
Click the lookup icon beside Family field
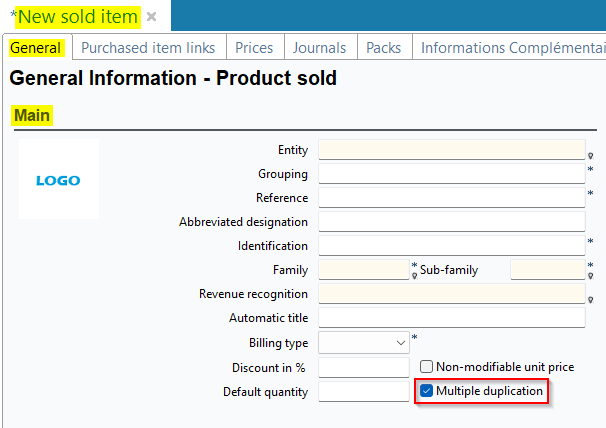414,276
